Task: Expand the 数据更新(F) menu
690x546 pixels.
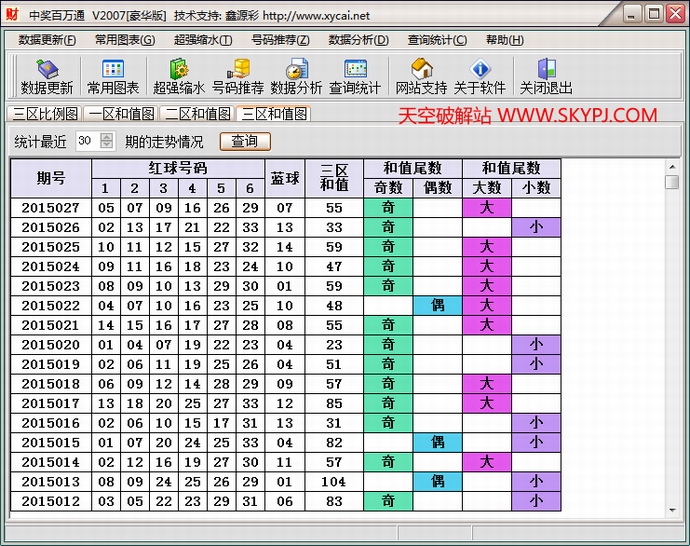Action: pyautogui.click(x=46, y=40)
